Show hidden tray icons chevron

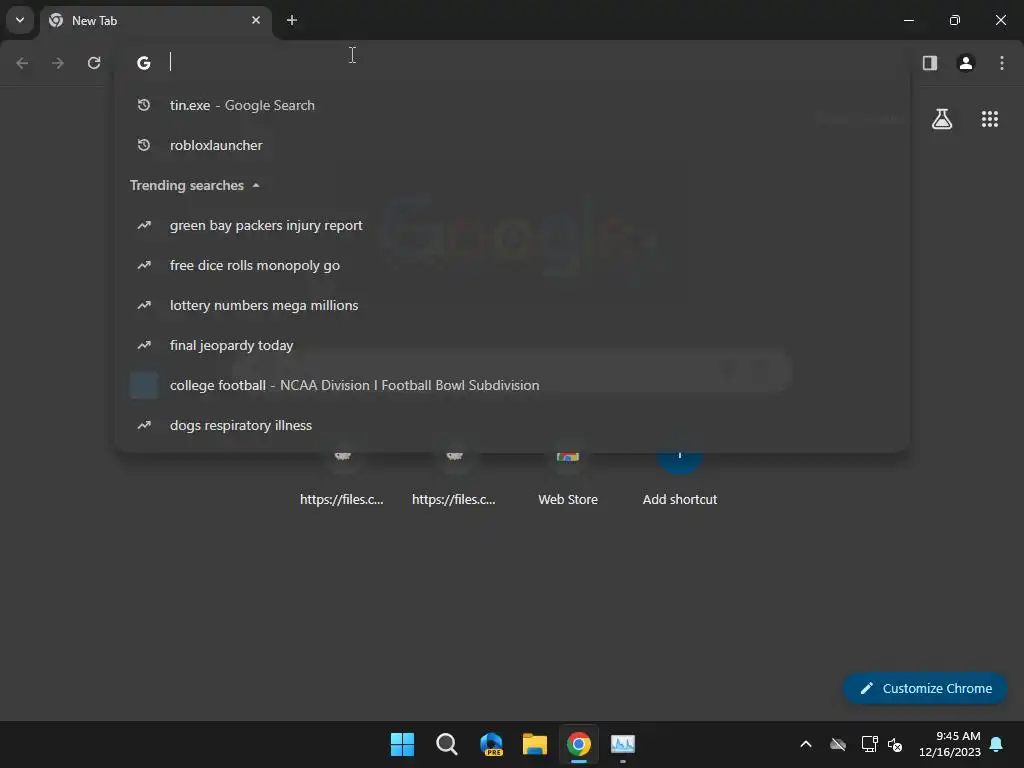[806, 744]
